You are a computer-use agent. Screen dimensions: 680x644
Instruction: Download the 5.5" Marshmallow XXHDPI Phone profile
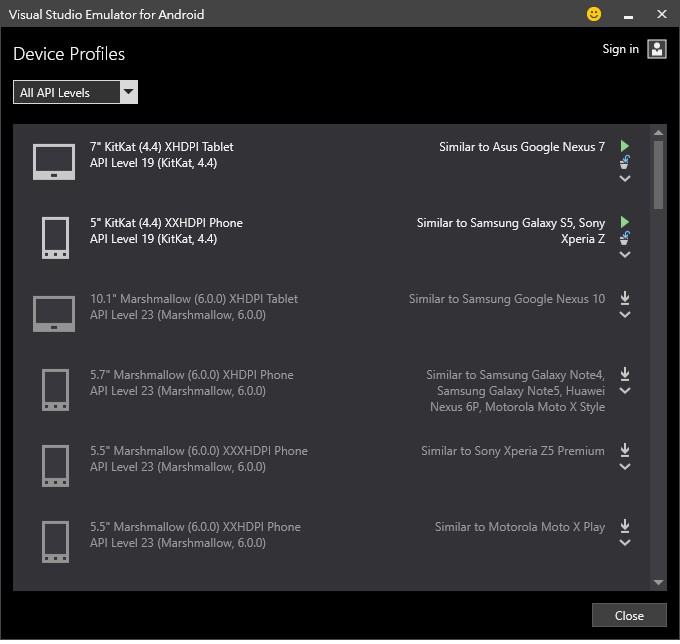point(624,526)
